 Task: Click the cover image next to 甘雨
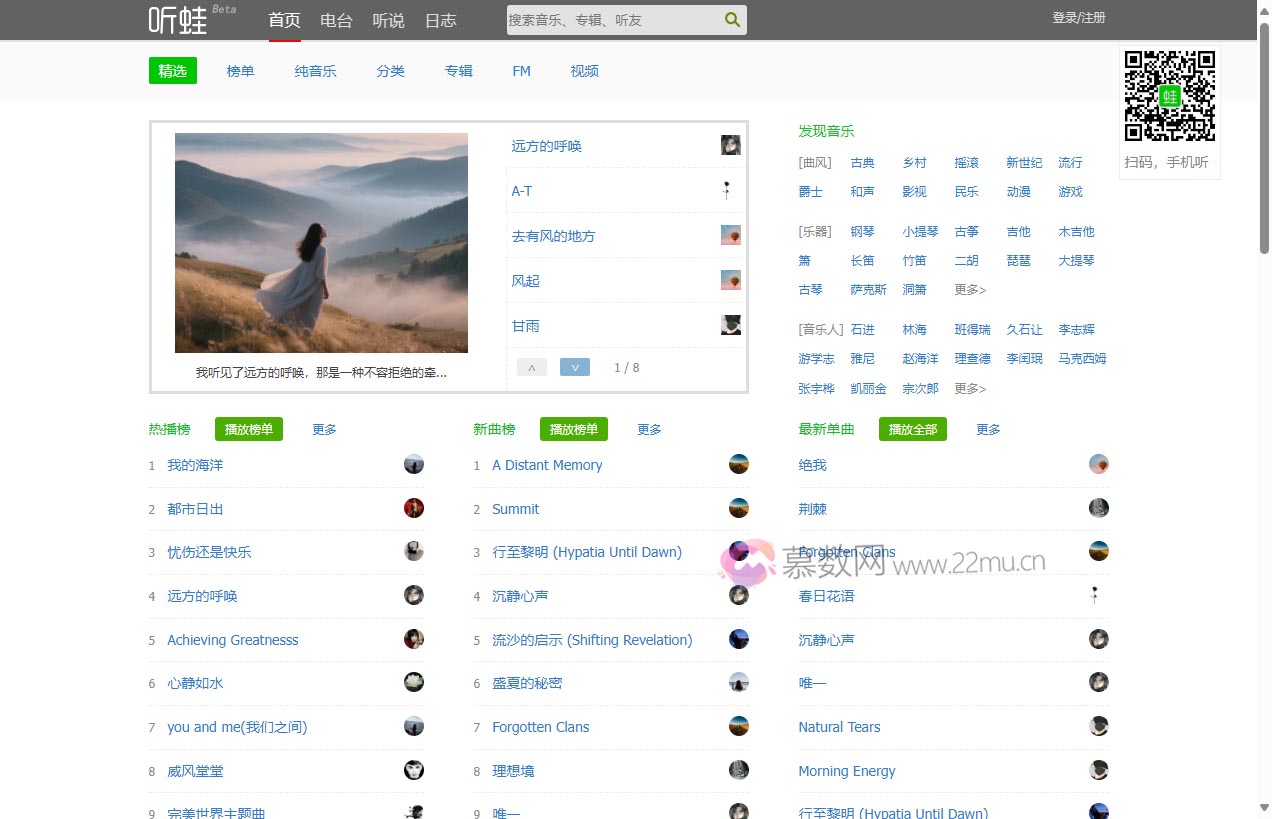(730, 324)
